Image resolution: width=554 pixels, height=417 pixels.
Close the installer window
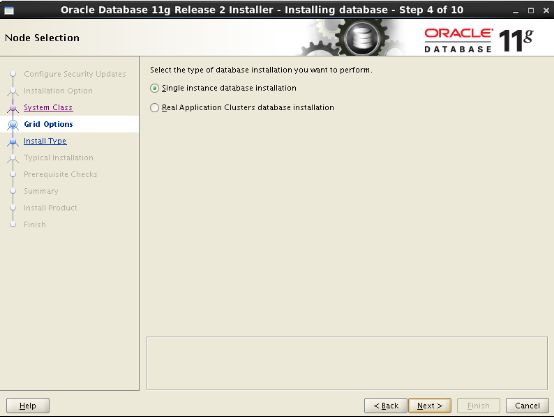(x=546, y=11)
